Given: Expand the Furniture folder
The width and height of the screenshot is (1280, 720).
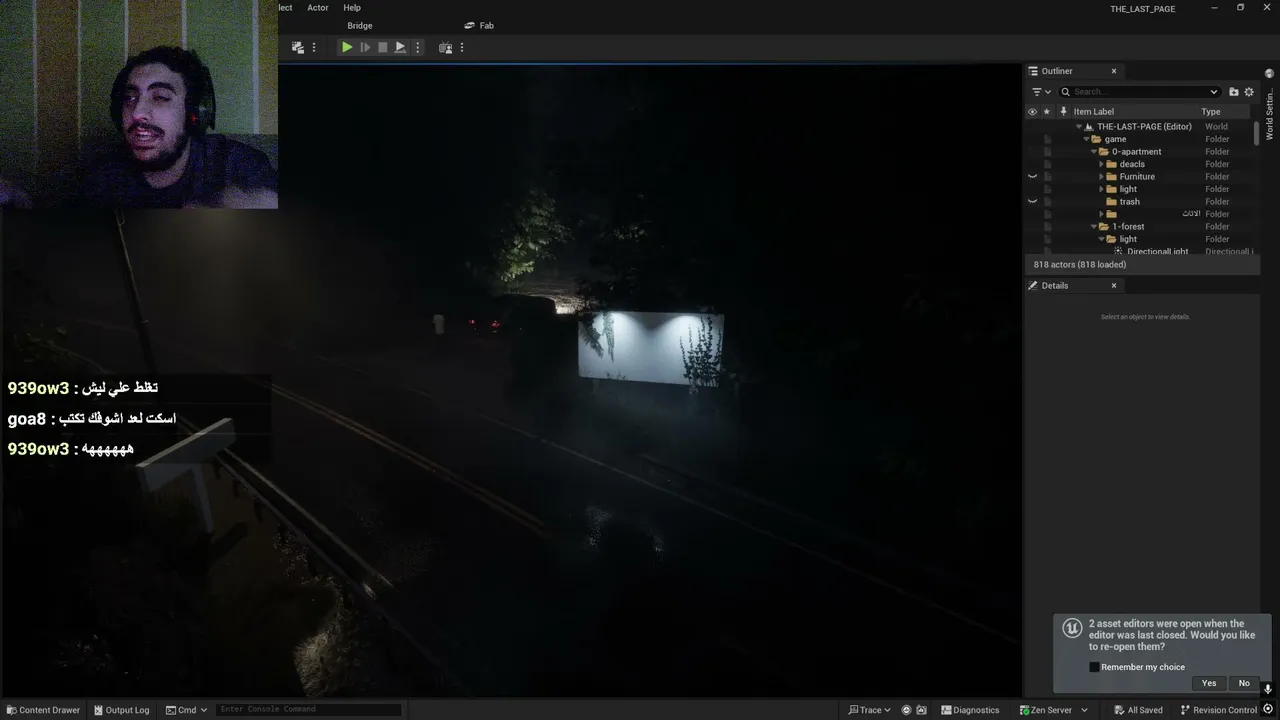Looking at the screenshot, I should click(x=1101, y=177).
